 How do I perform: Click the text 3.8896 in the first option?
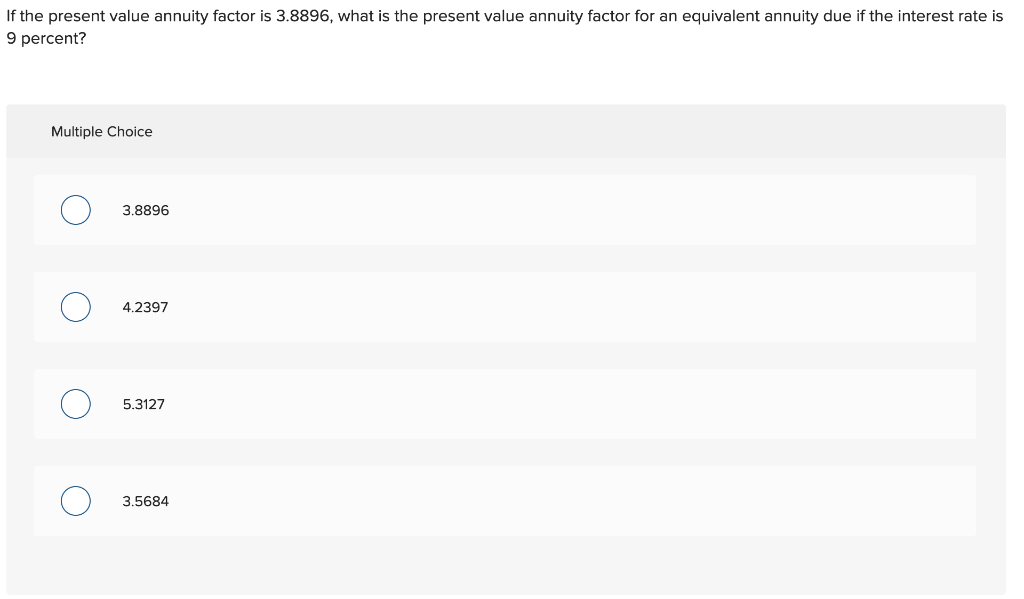pos(145,210)
